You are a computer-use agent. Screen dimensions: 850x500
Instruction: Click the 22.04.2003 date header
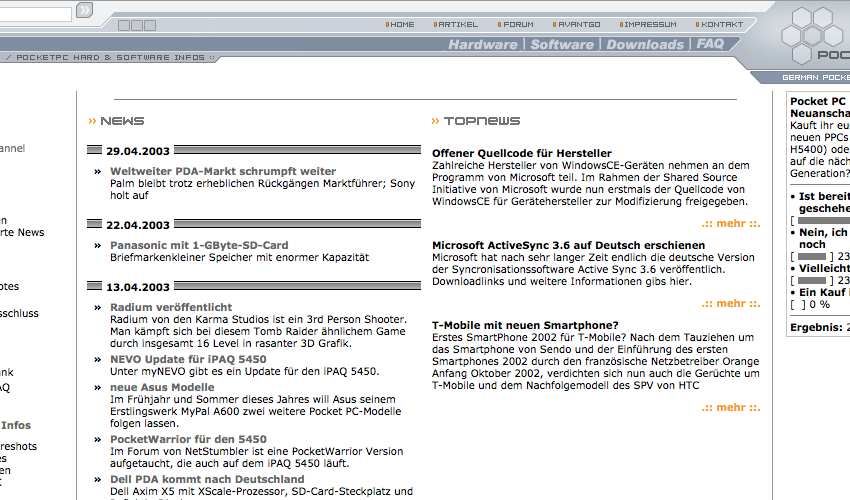point(138,225)
